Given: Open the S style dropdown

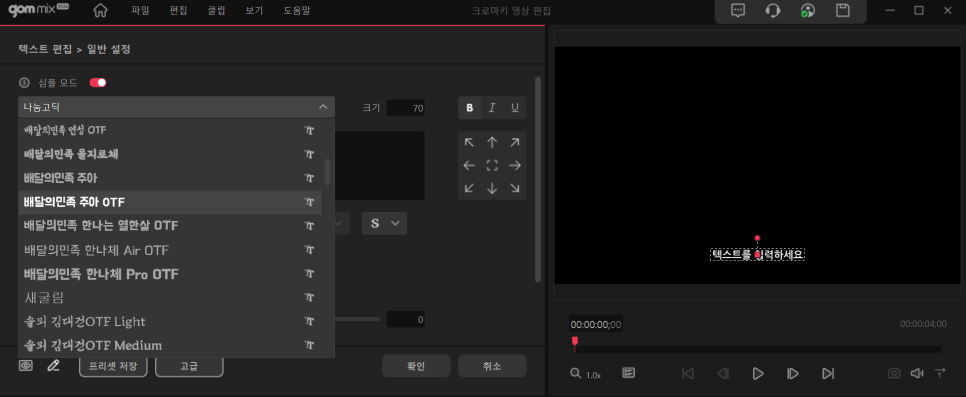Looking at the screenshot, I should [x=384, y=223].
